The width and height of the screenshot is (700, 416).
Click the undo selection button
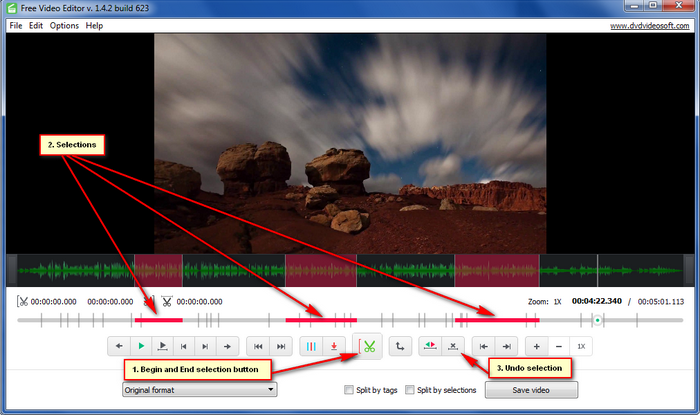453,346
